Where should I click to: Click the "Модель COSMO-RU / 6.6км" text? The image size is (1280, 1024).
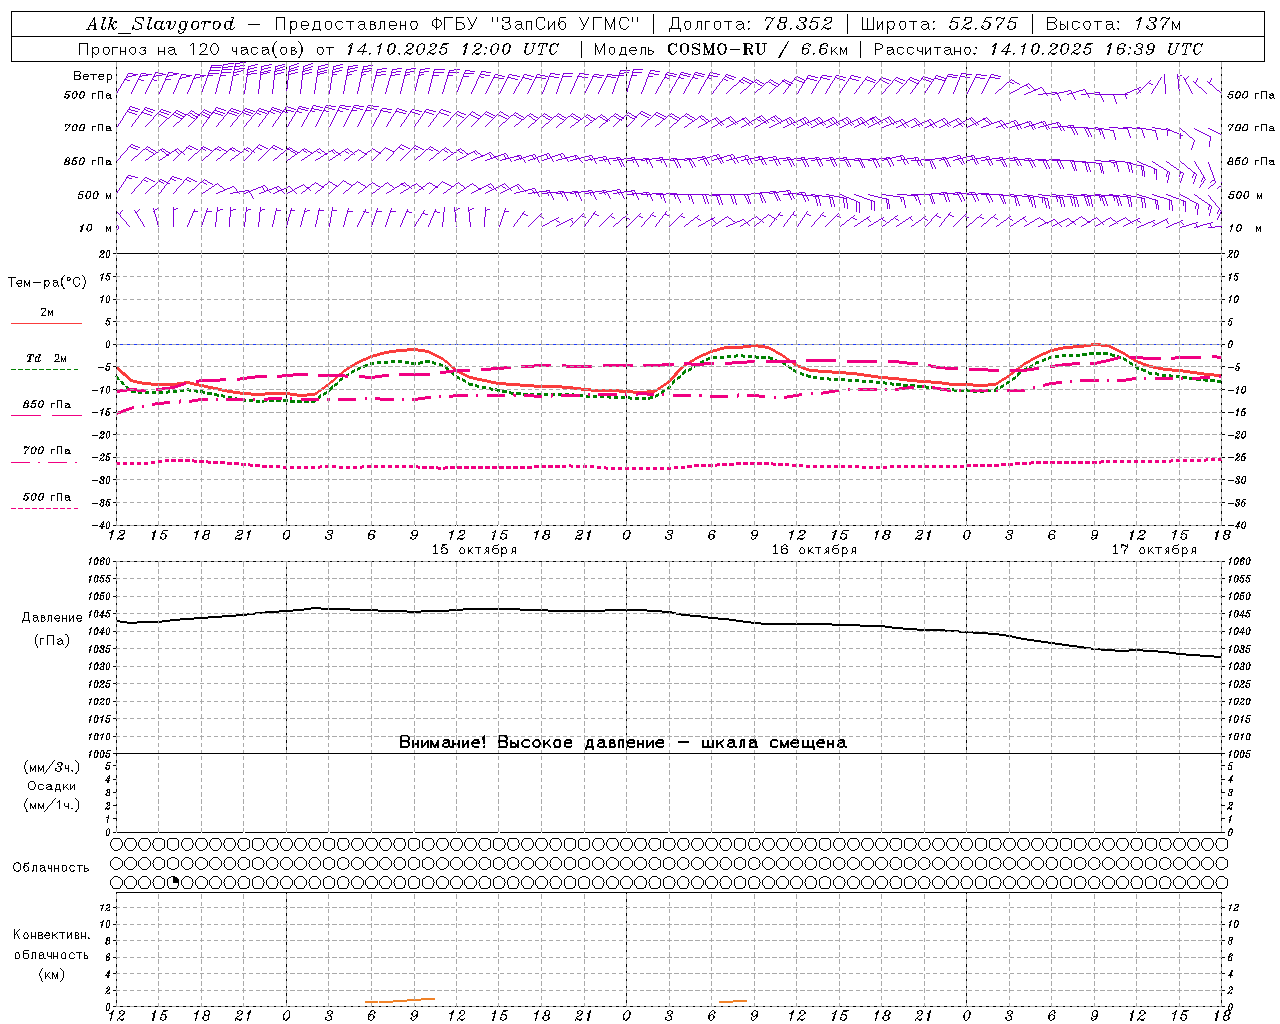[721, 49]
